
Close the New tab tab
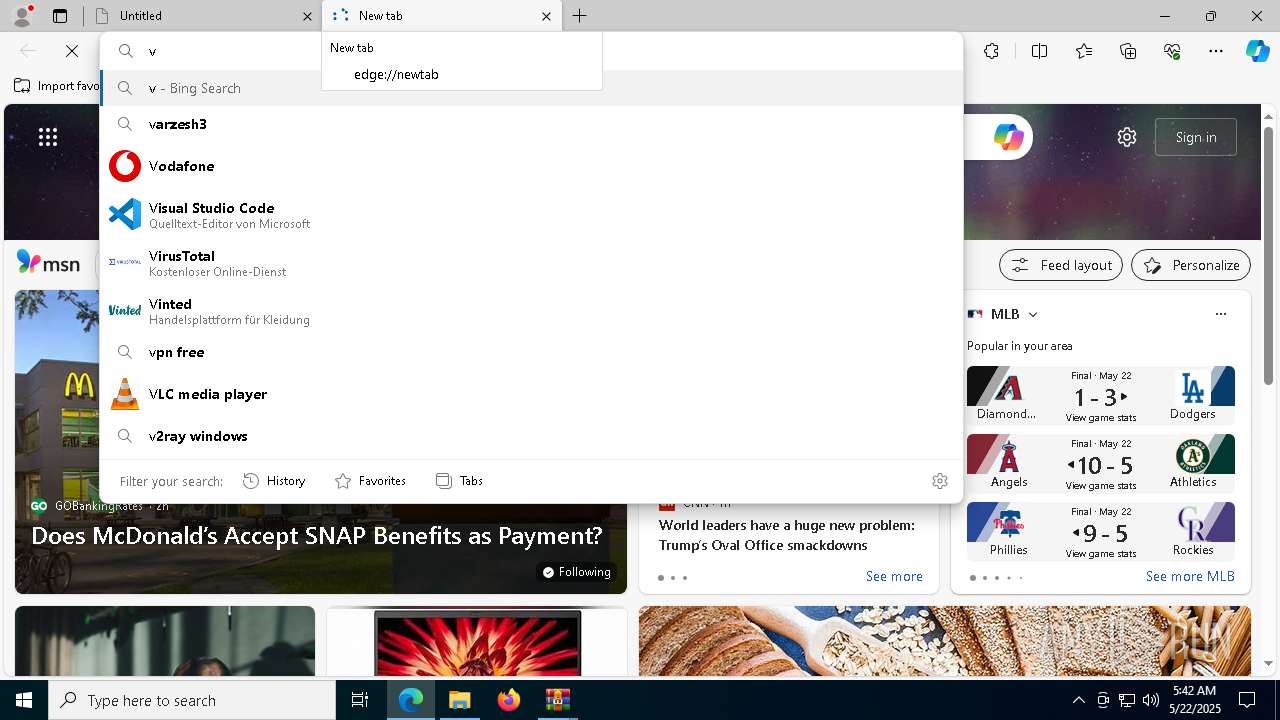coord(546,16)
